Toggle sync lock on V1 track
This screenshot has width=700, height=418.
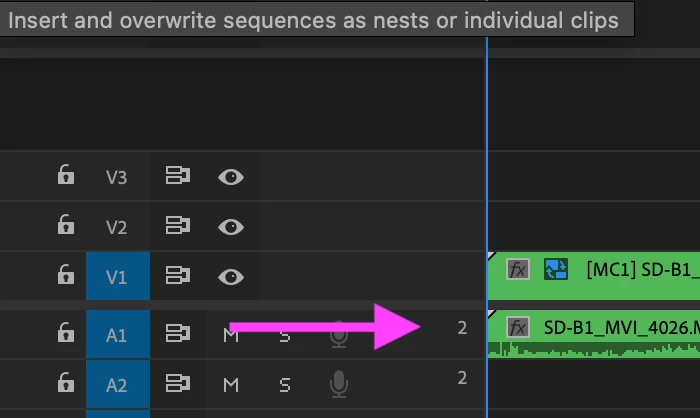click(x=177, y=275)
